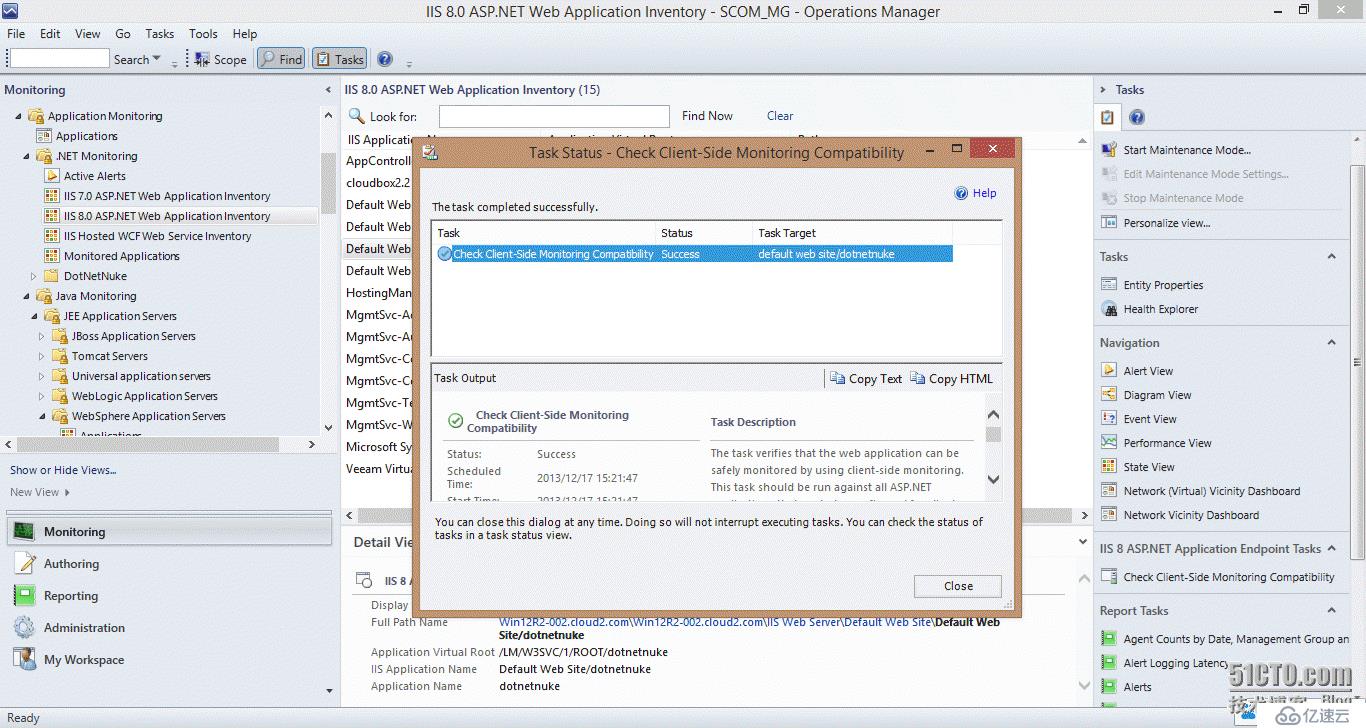Click the Clear link
The width and height of the screenshot is (1366, 728).
[x=780, y=116]
